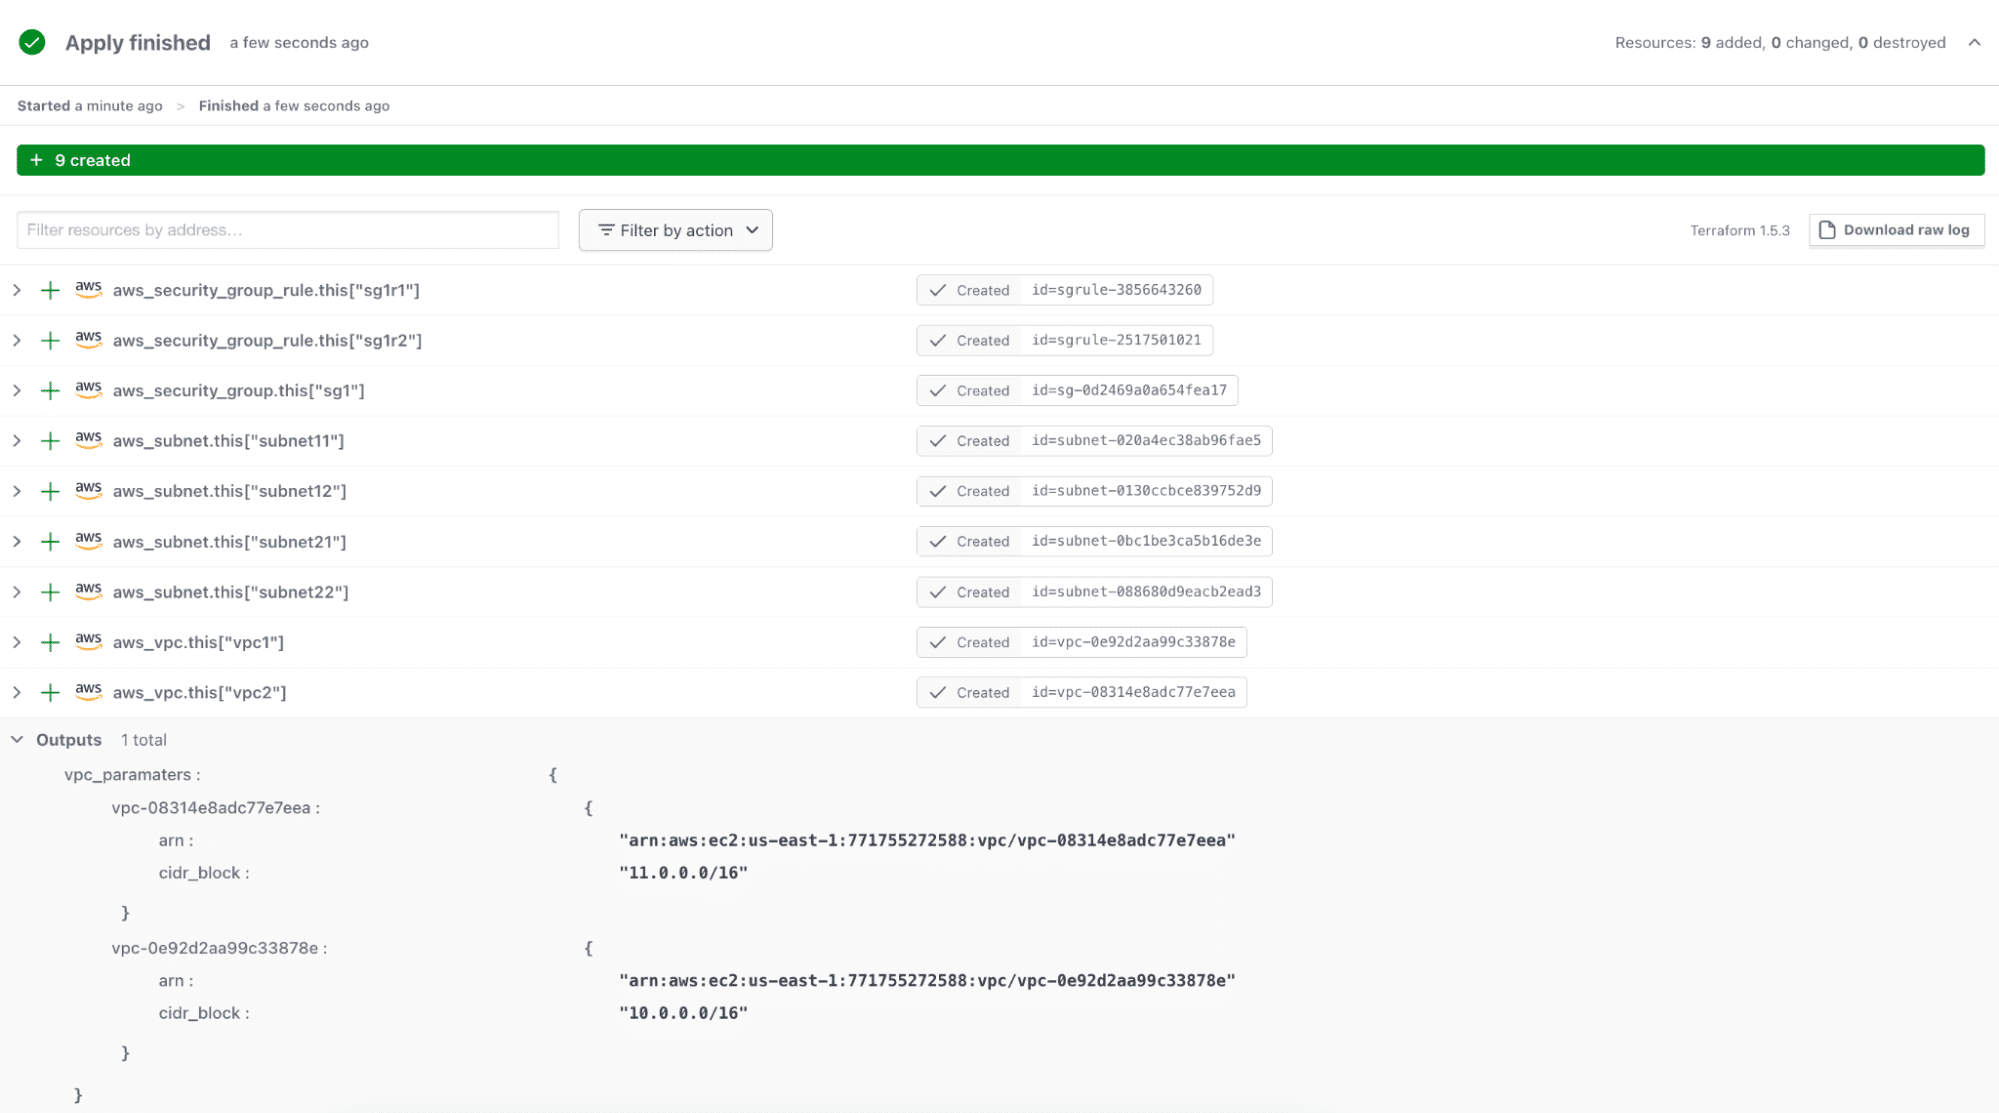Click the AWS subnet icon for subnet21

coord(88,540)
